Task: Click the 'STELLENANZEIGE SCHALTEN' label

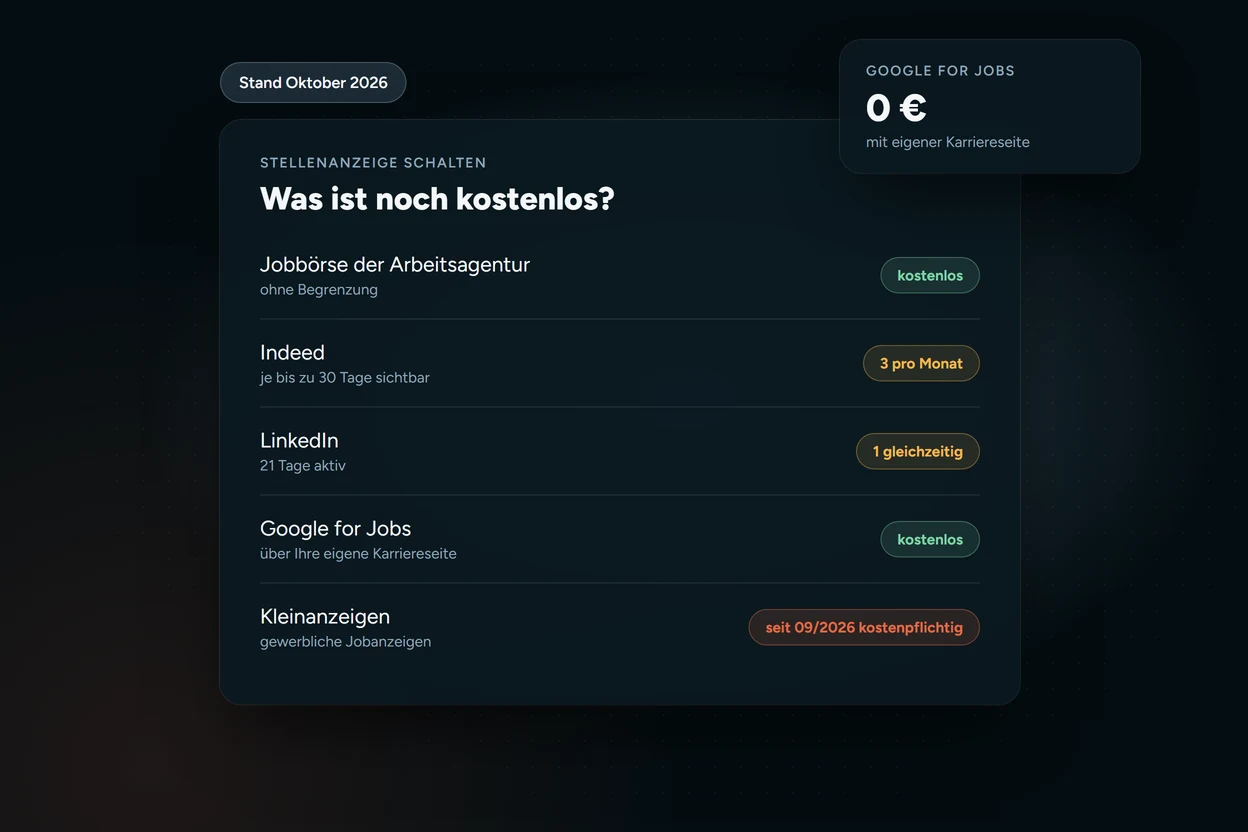Action: pos(373,163)
